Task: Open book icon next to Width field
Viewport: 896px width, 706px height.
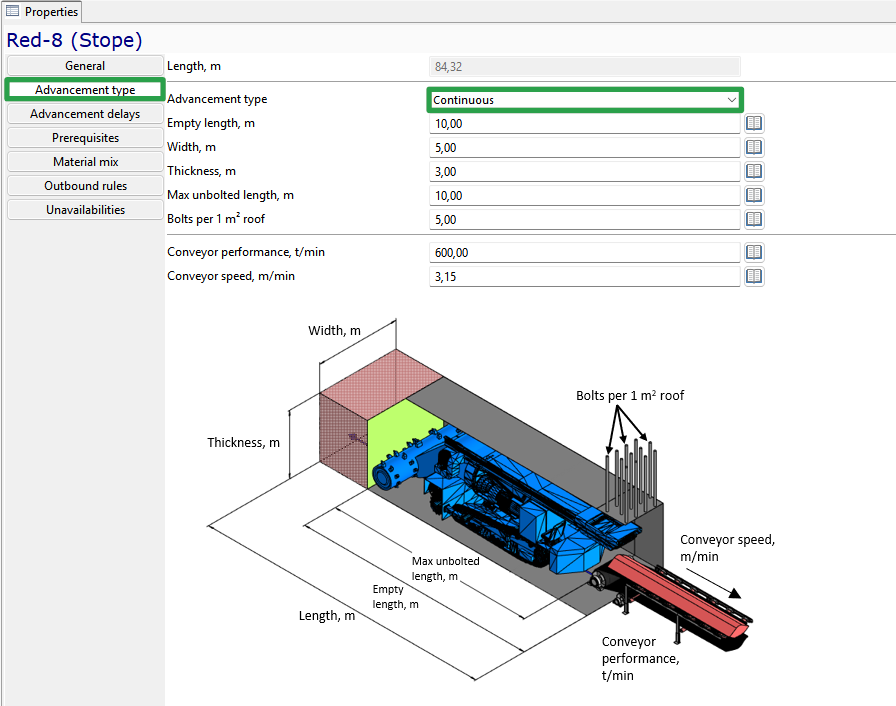Action: tap(754, 147)
